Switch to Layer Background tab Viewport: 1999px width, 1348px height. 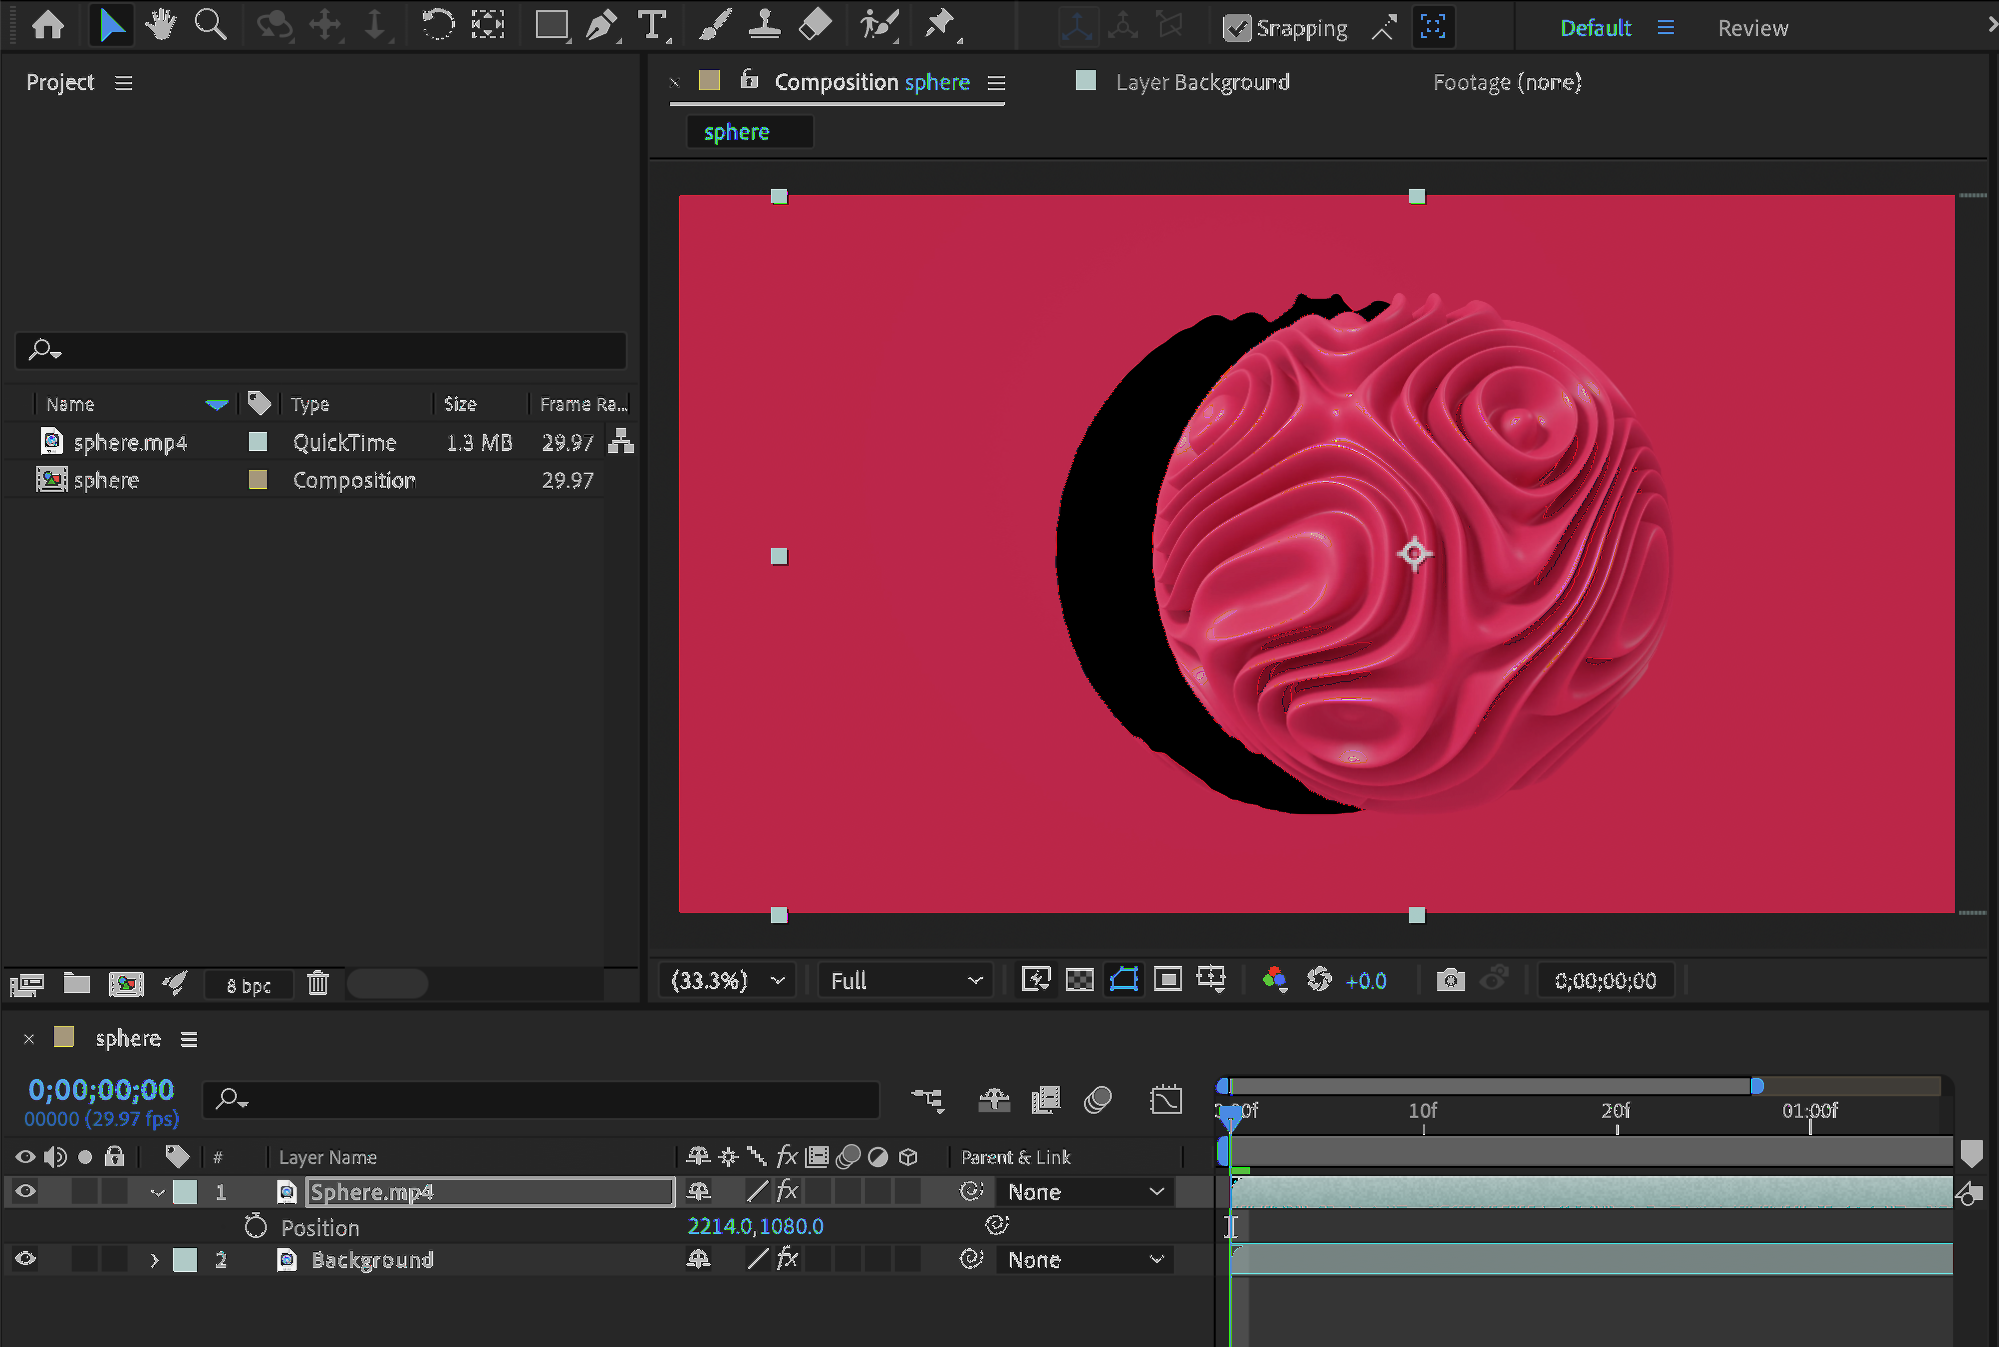(x=1202, y=82)
